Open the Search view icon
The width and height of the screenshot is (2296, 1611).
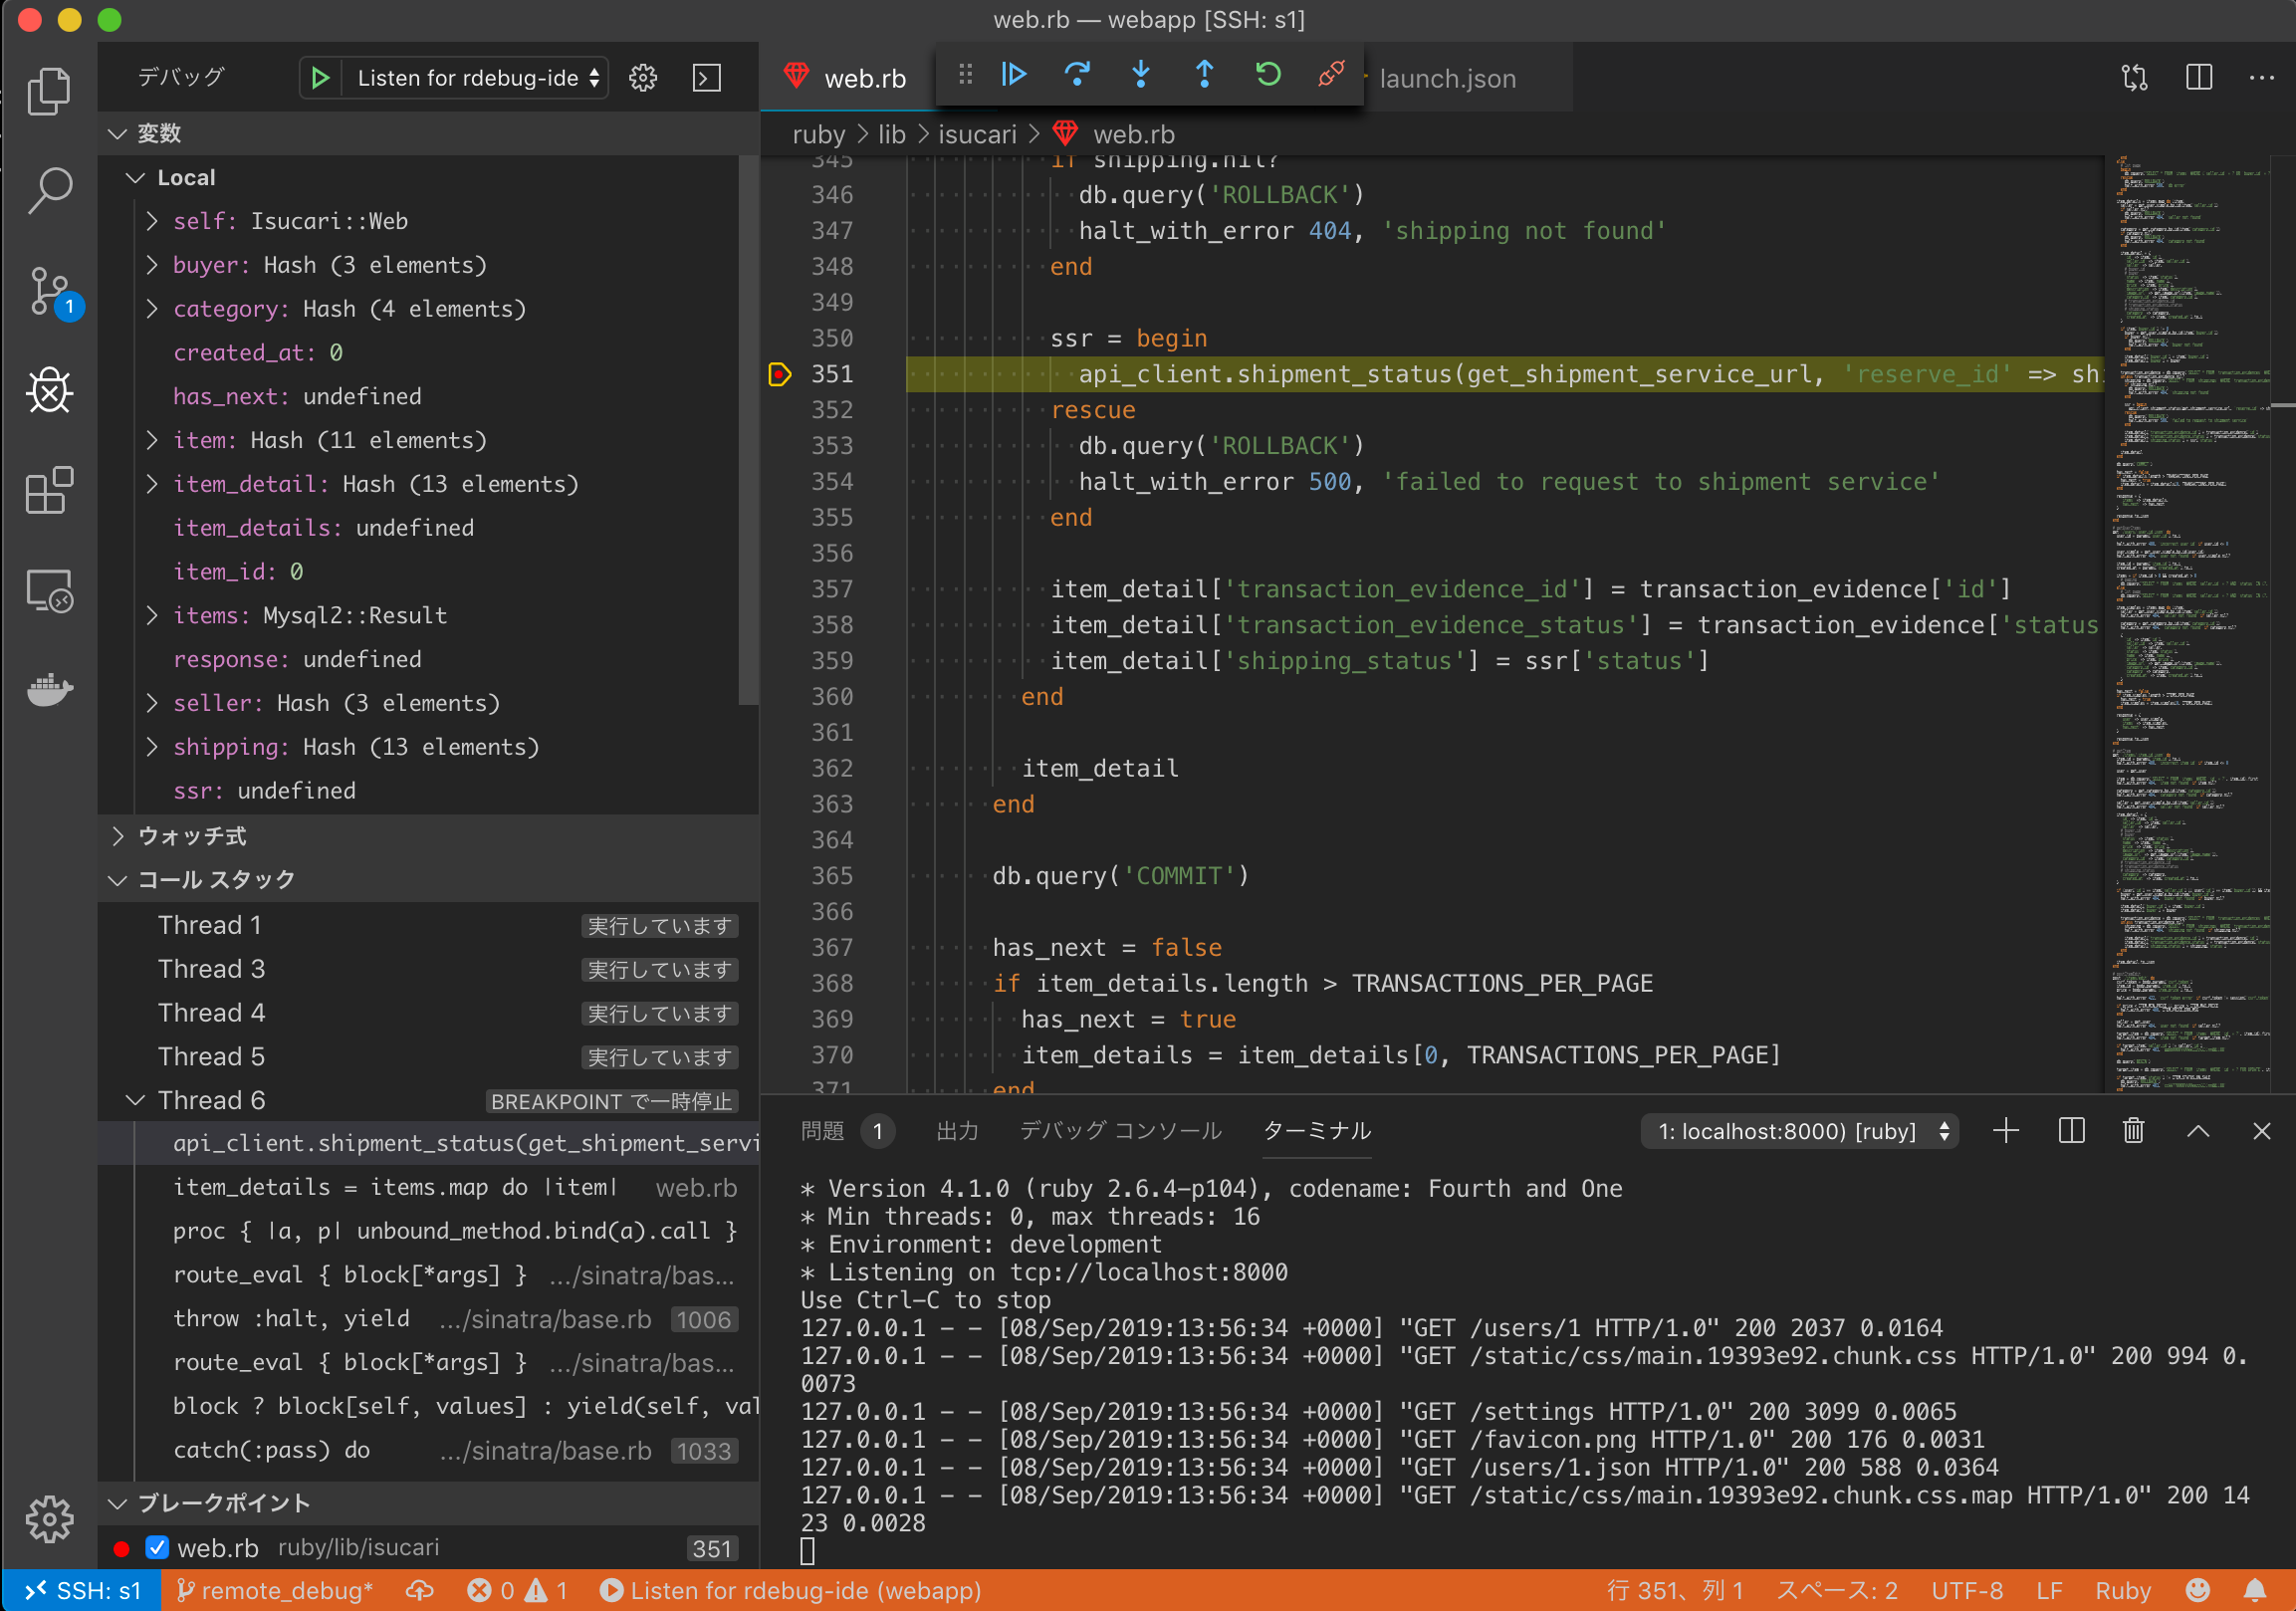[48, 189]
